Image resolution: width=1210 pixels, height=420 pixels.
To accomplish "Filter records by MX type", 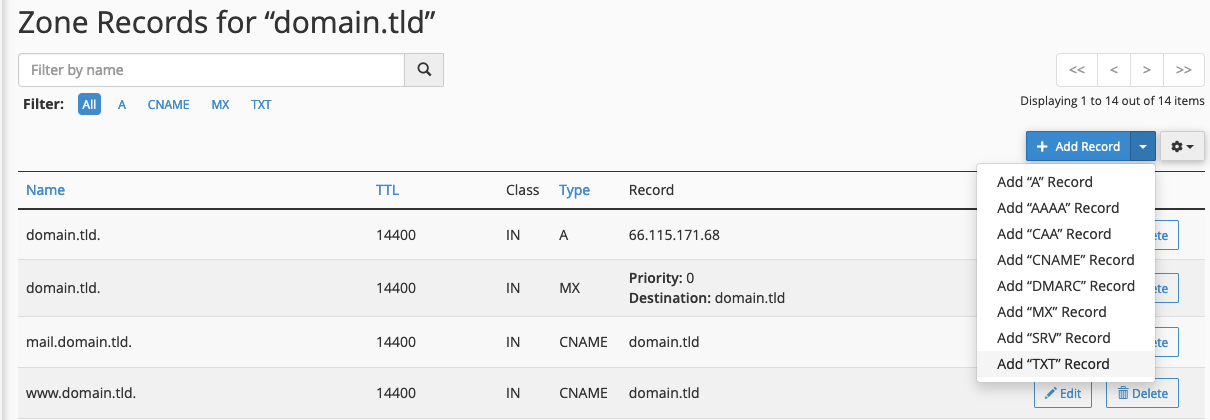I will point(220,104).
